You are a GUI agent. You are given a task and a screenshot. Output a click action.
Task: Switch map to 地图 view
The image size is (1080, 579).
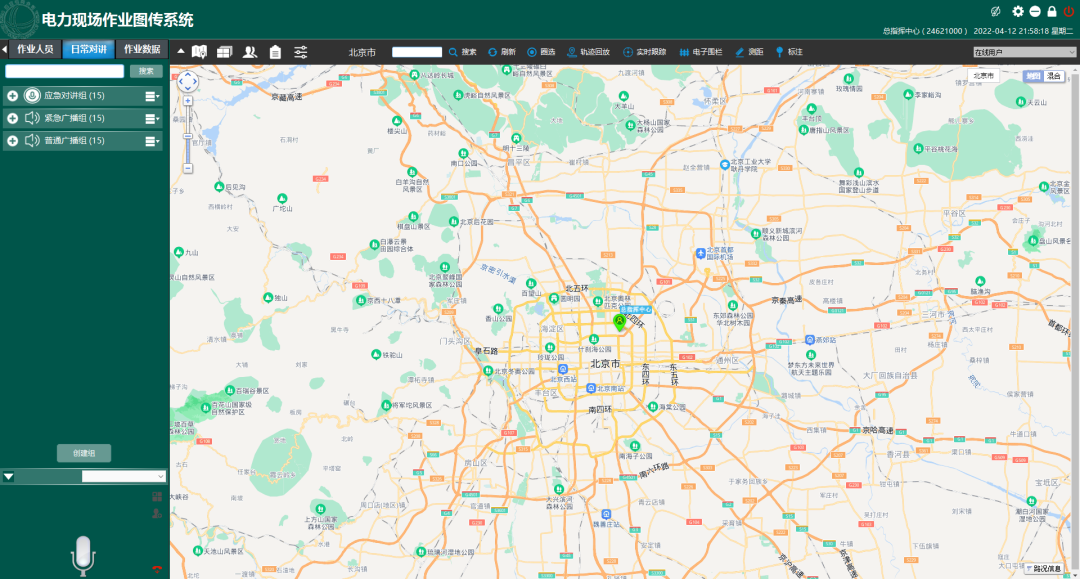click(1032, 76)
